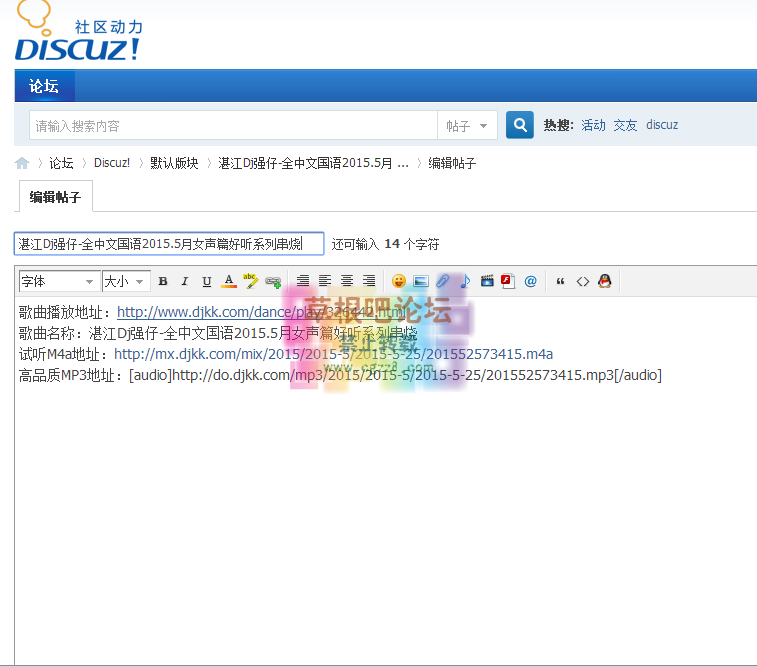
Task: Mention a user with @ icon
Action: point(531,281)
